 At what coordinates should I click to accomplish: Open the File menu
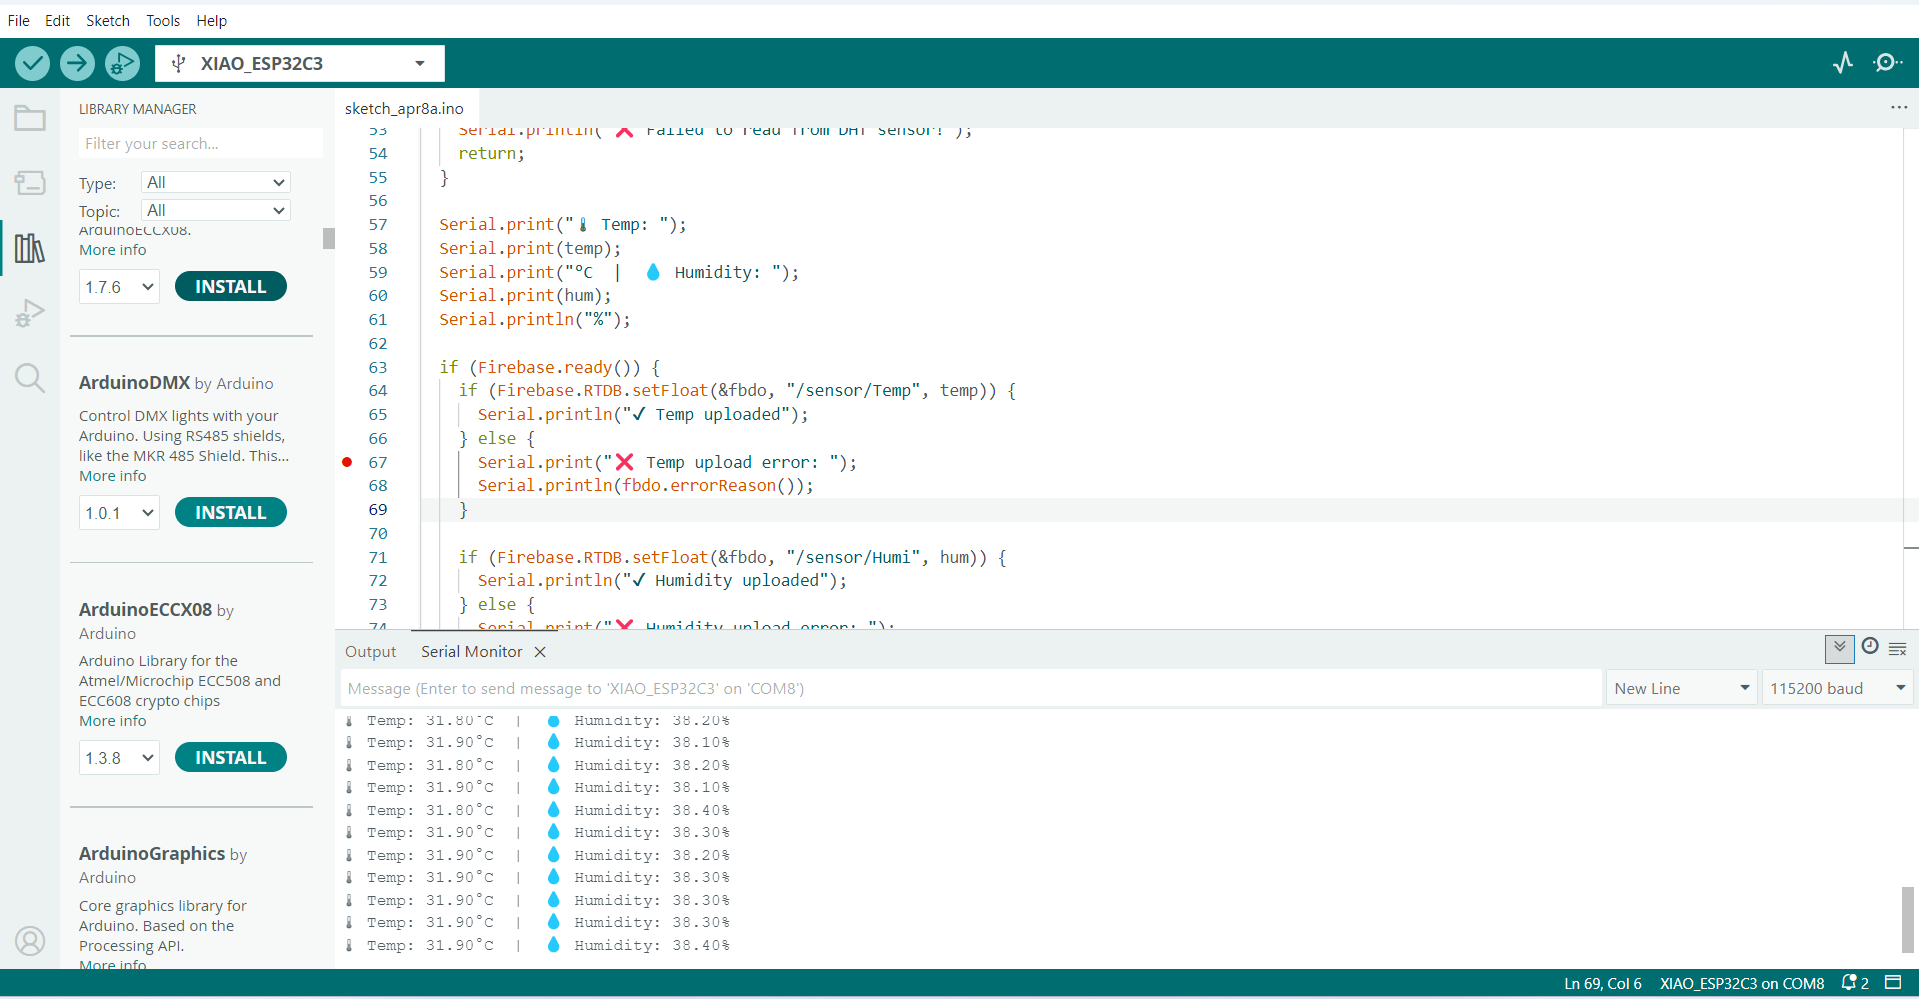19,20
